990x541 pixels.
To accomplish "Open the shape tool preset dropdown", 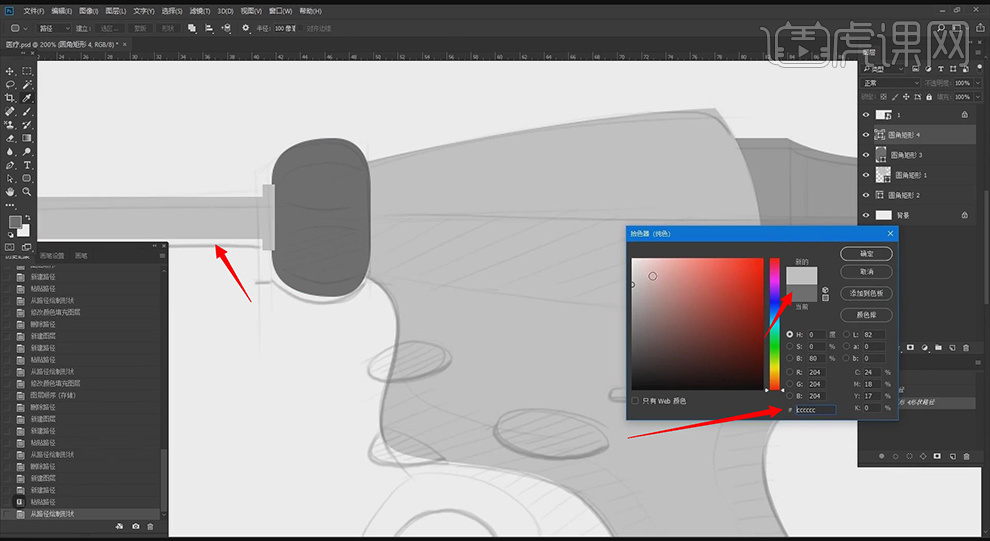I will click(x=18, y=28).
